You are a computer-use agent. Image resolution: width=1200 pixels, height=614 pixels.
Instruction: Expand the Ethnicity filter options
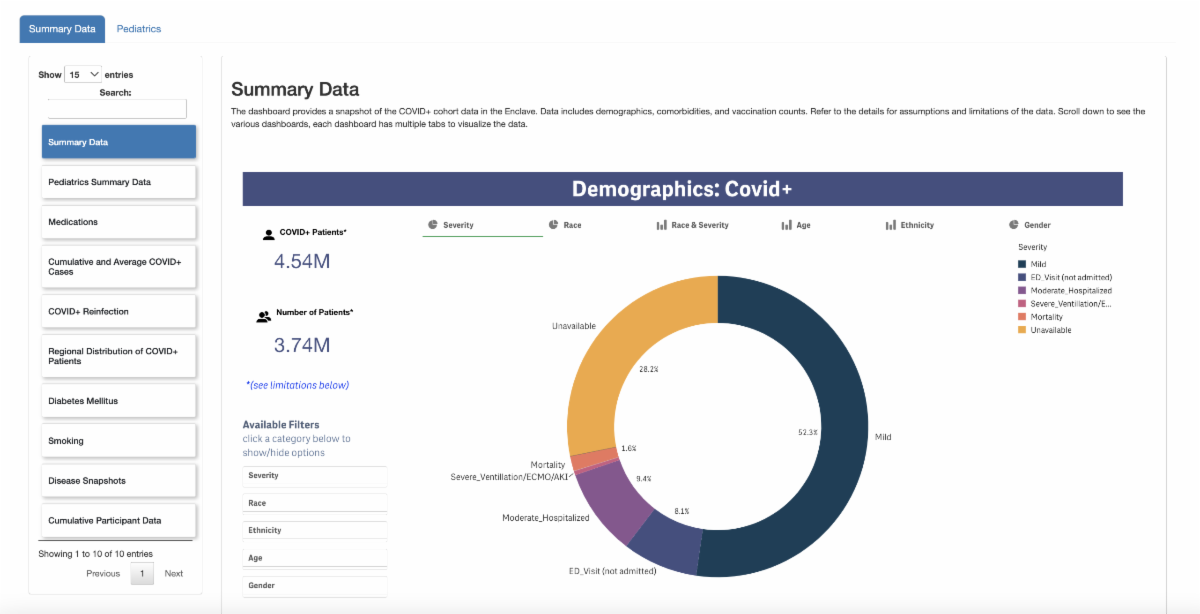click(x=314, y=531)
